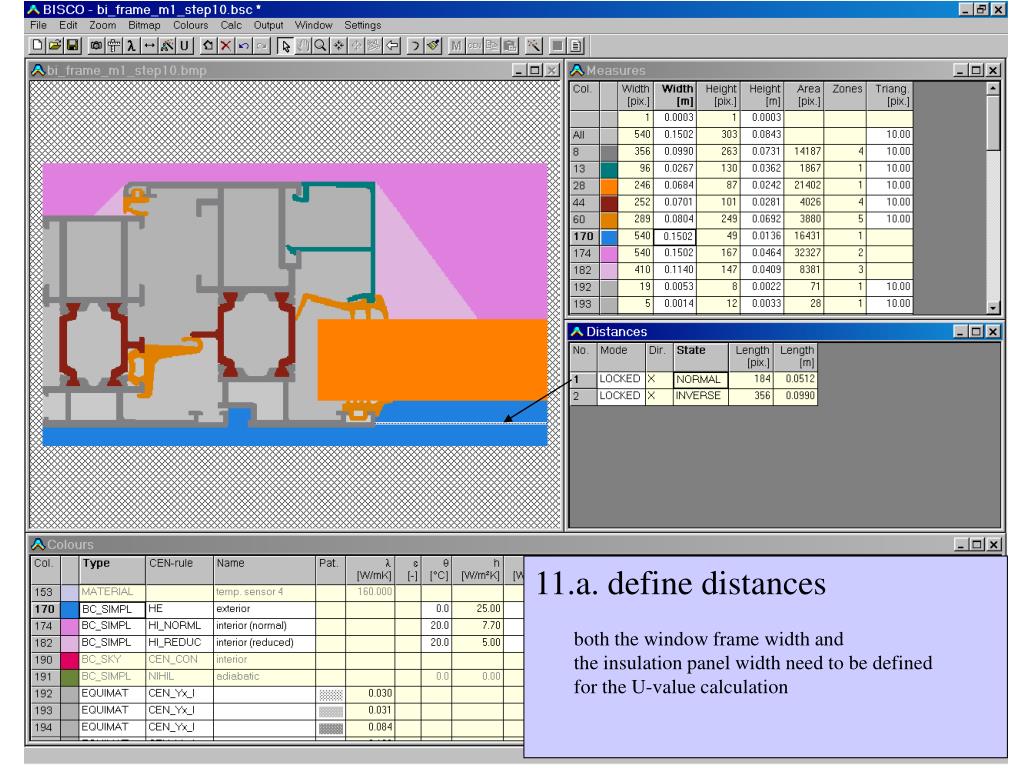Image resolution: width=1024 pixels, height=768 pixels.
Task: Click the teal swatch of colour 13 in Measures
Action: point(609,168)
